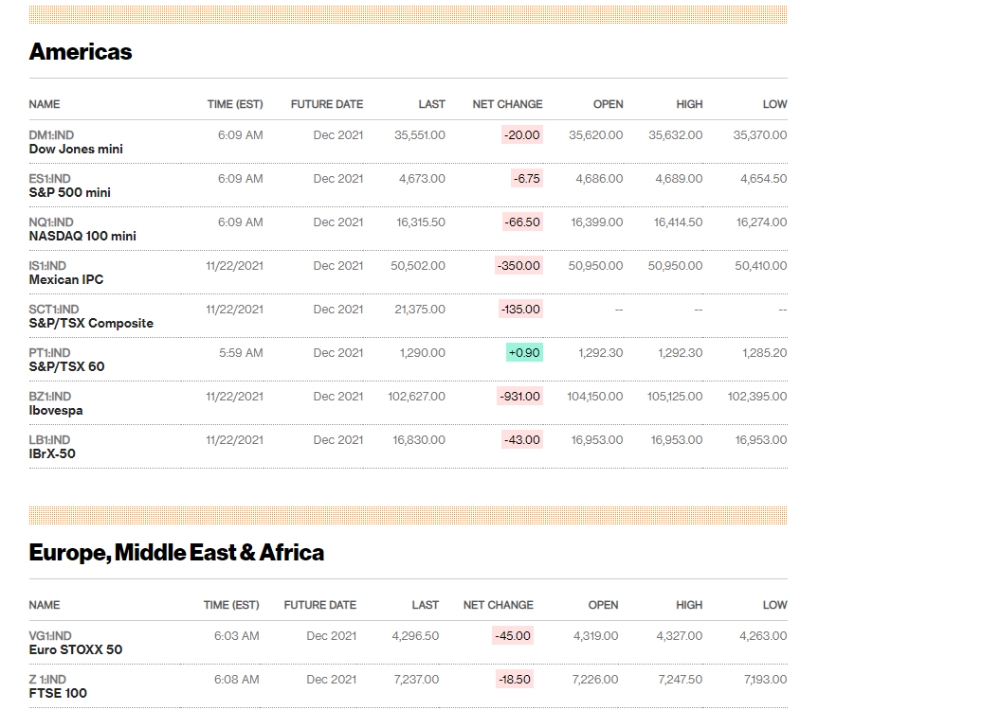Click the Europe section HIGH column header

tap(689, 605)
